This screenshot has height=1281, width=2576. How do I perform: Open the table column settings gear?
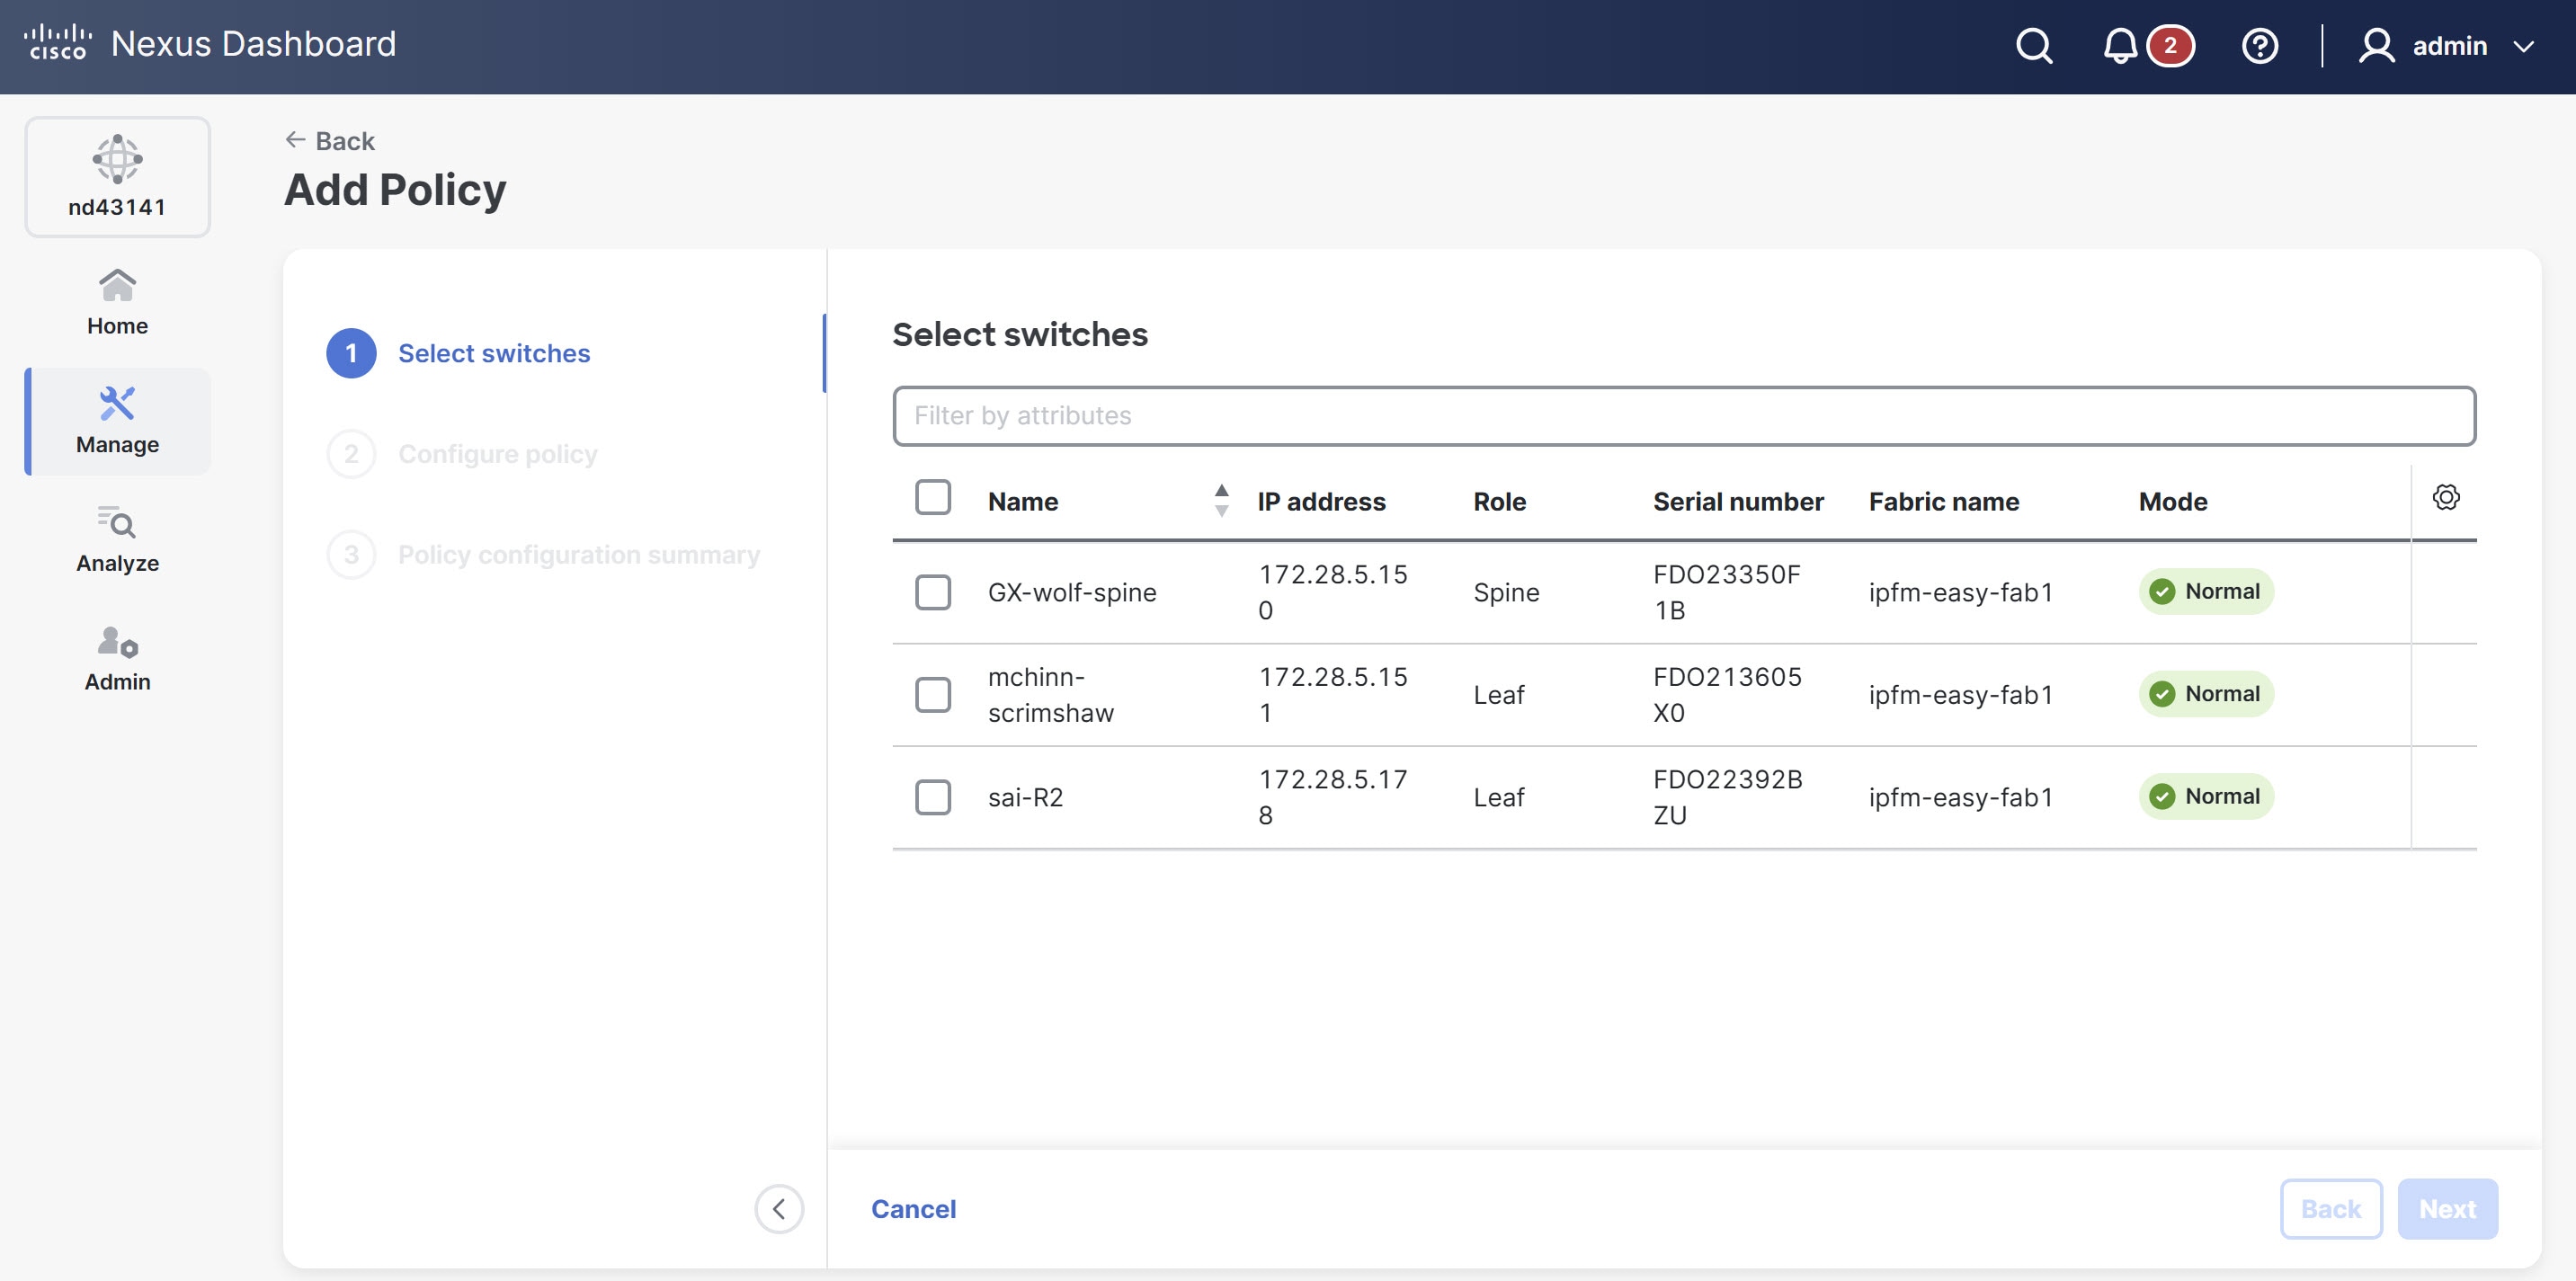(2446, 497)
